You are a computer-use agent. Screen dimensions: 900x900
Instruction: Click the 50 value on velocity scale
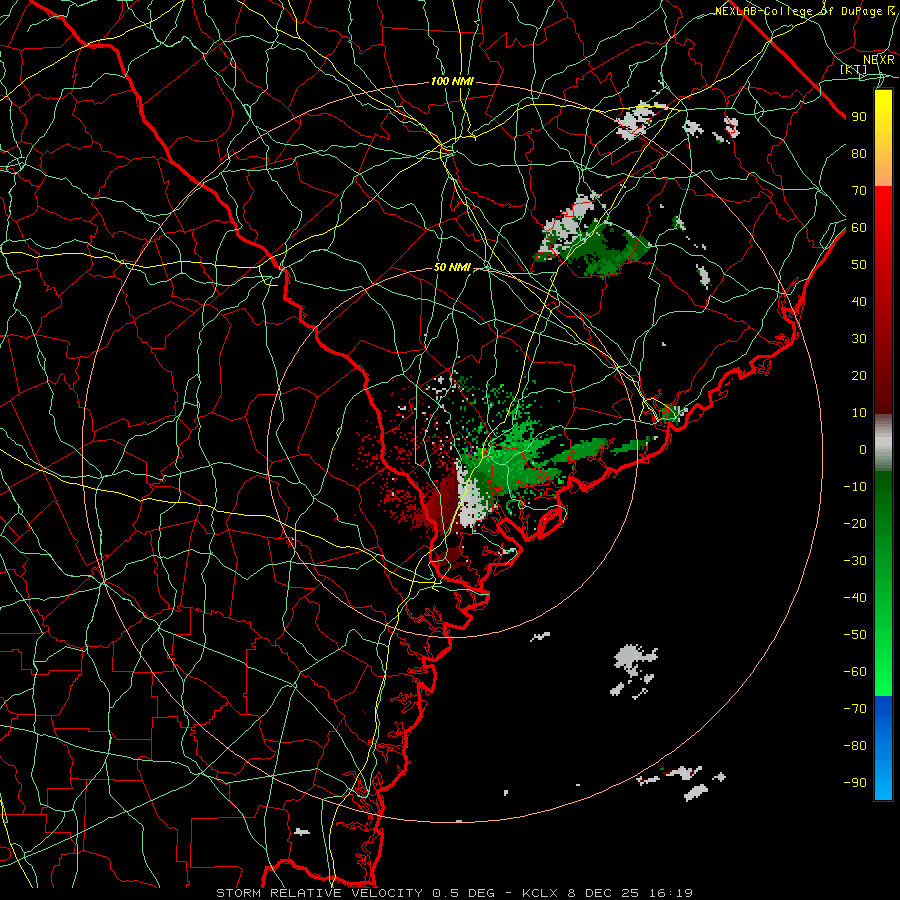coord(859,265)
